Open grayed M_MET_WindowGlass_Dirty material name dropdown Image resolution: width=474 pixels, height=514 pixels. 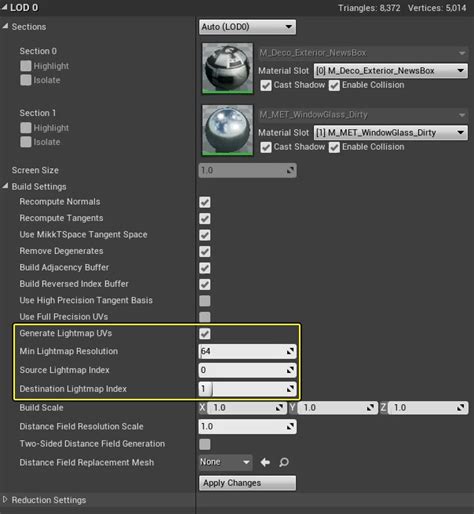coord(363,115)
